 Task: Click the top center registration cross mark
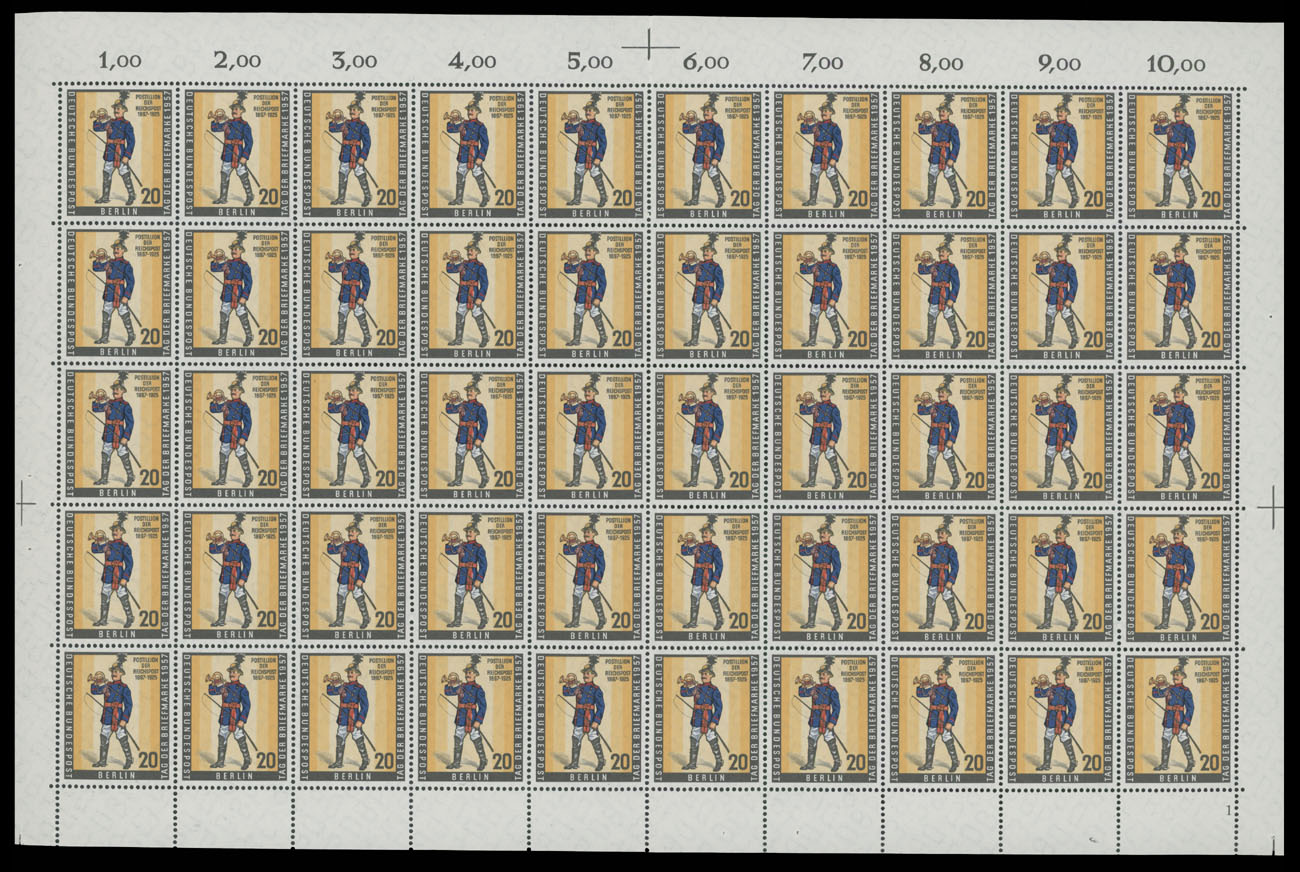click(x=649, y=44)
